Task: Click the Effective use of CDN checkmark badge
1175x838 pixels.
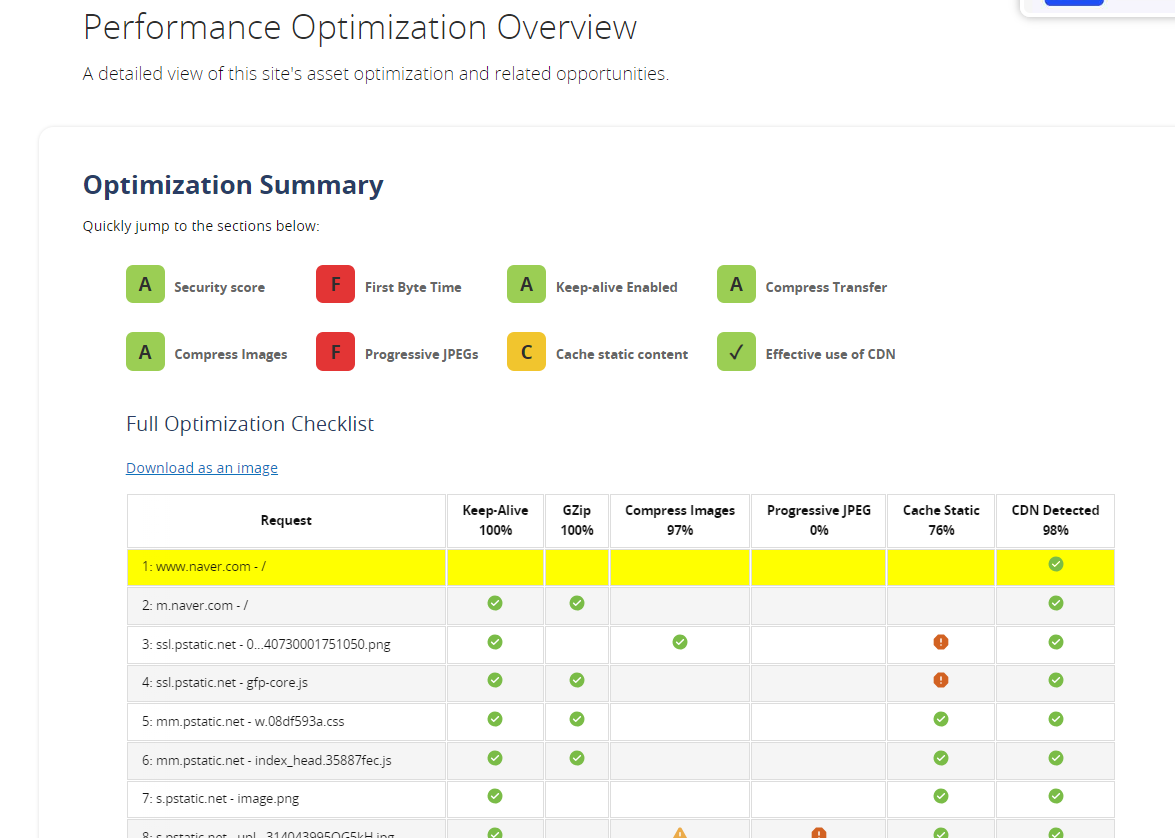Action: pyautogui.click(x=737, y=352)
